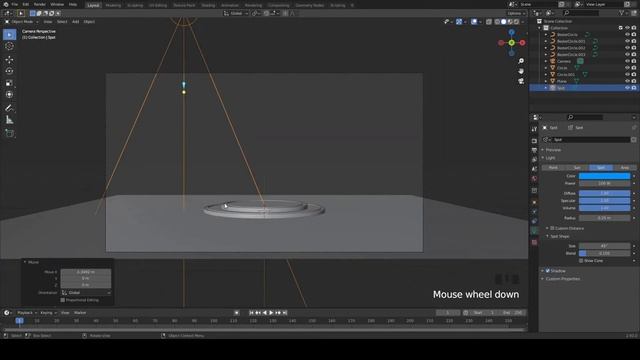Open the Playback dropdown in timeline
This screenshot has width=640, height=360.
pos(27,313)
